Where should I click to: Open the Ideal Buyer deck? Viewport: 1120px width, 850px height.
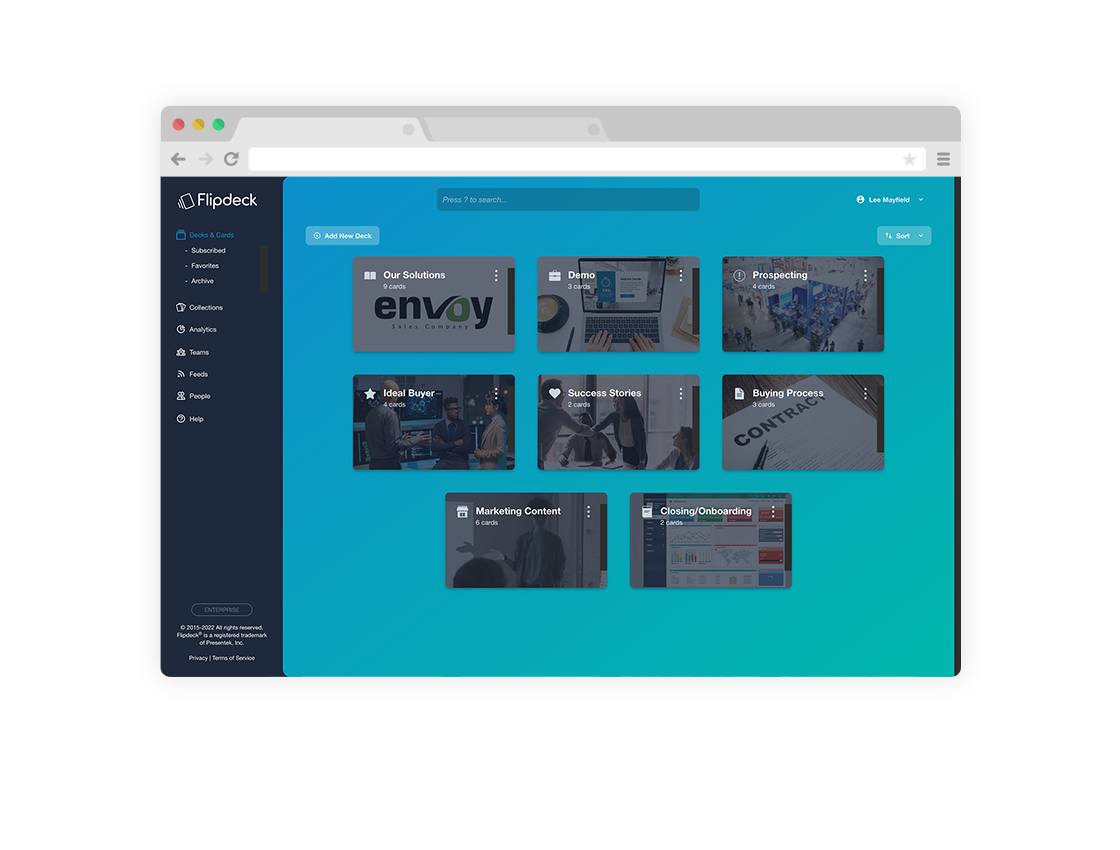tap(434, 422)
